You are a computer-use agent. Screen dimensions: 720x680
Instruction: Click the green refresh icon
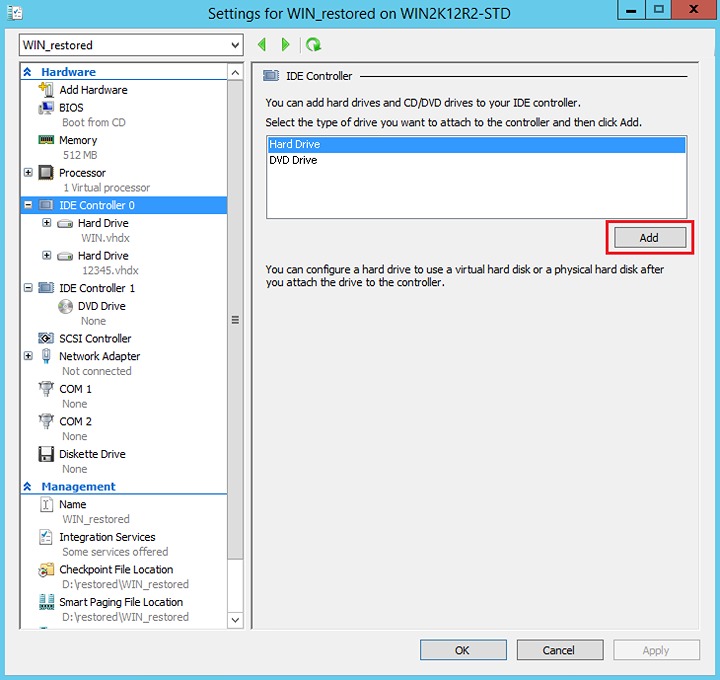pyautogui.click(x=313, y=45)
